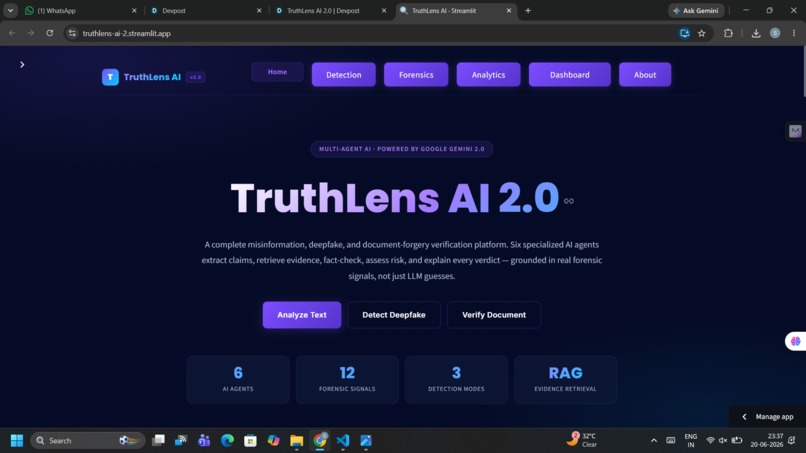Screen dimensions: 806x453
Task: Click the v2.0 version badge
Action: (195, 77)
